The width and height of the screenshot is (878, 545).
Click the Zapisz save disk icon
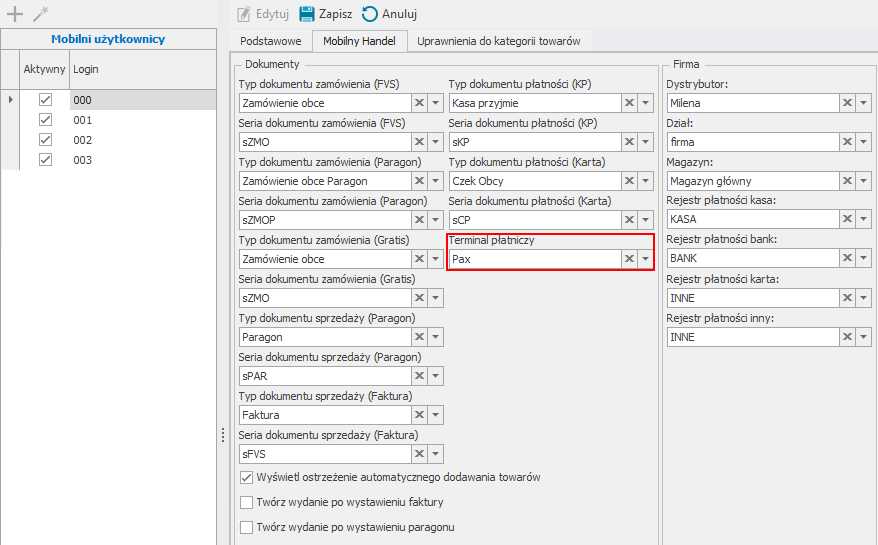pyautogui.click(x=307, y=14)
